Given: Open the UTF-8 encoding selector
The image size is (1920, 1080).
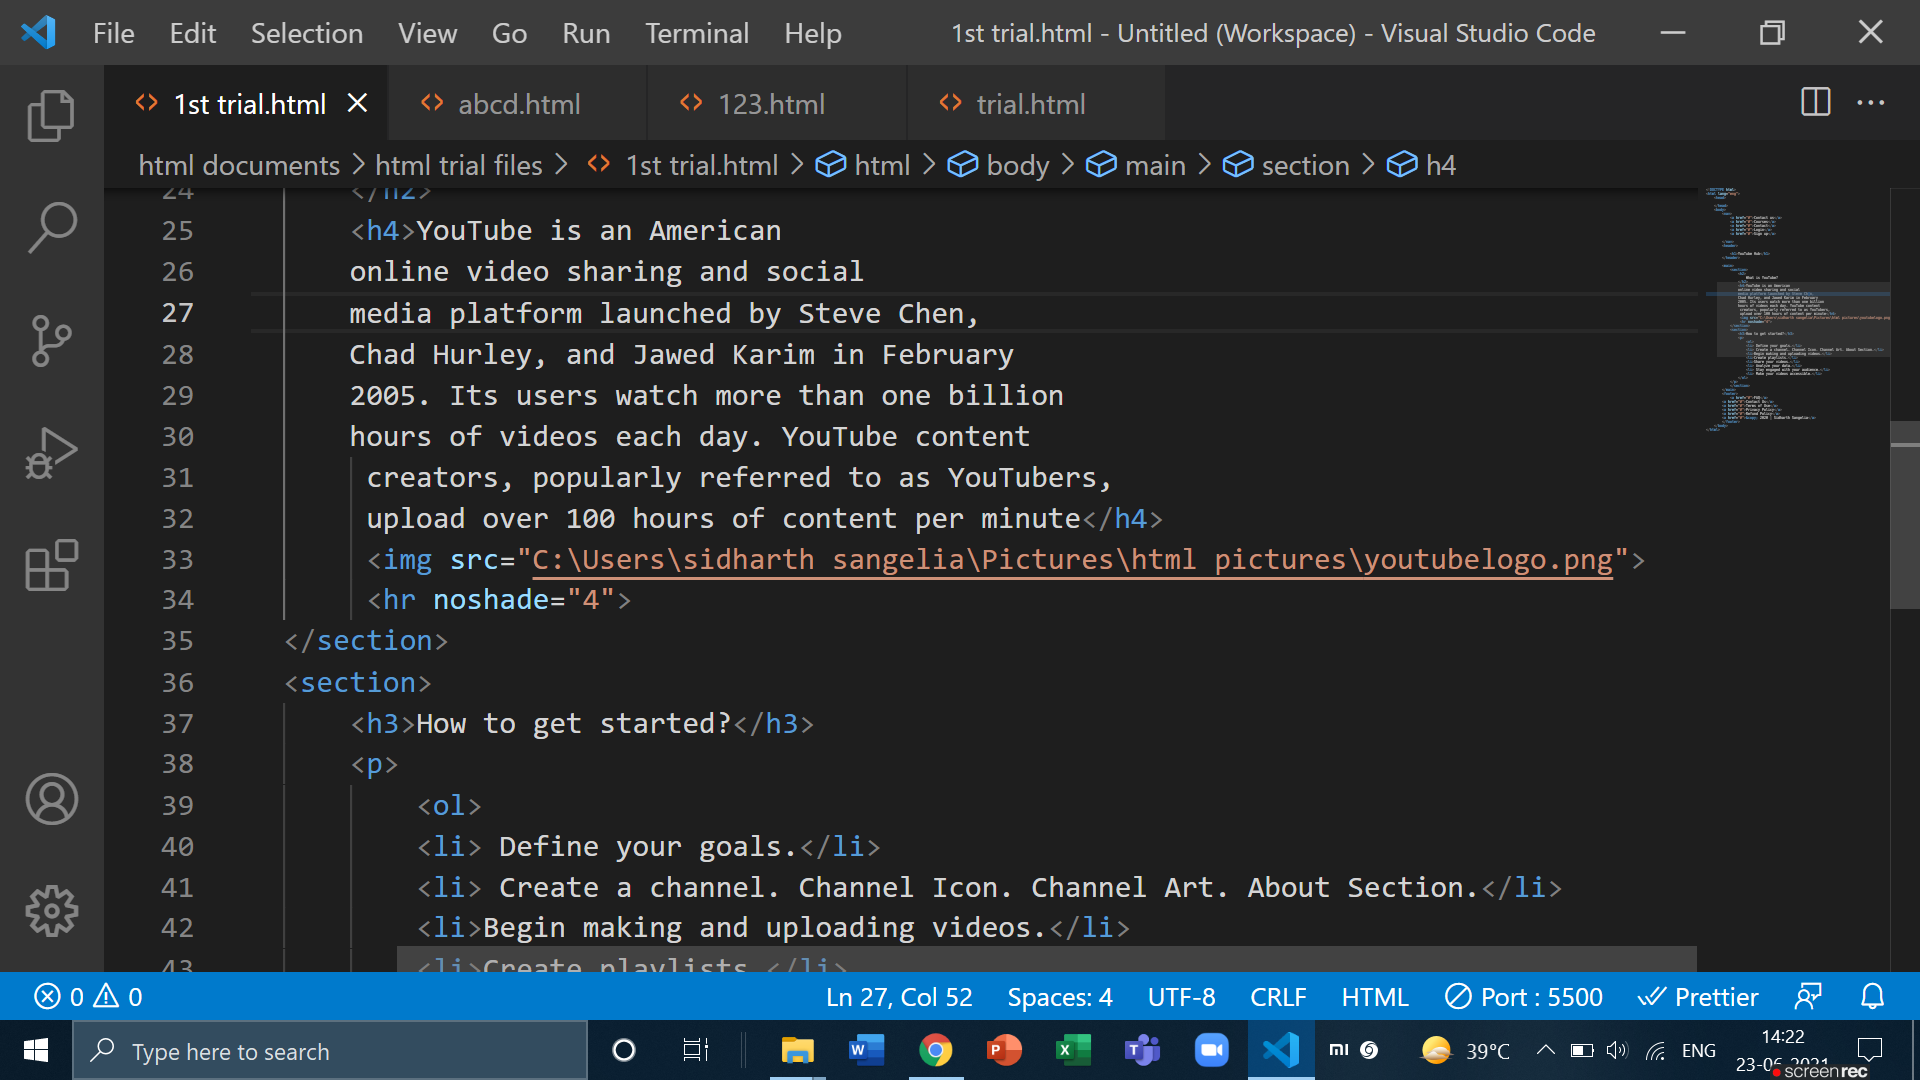Looking at the screenshot, I should [x=1181, y=996].
